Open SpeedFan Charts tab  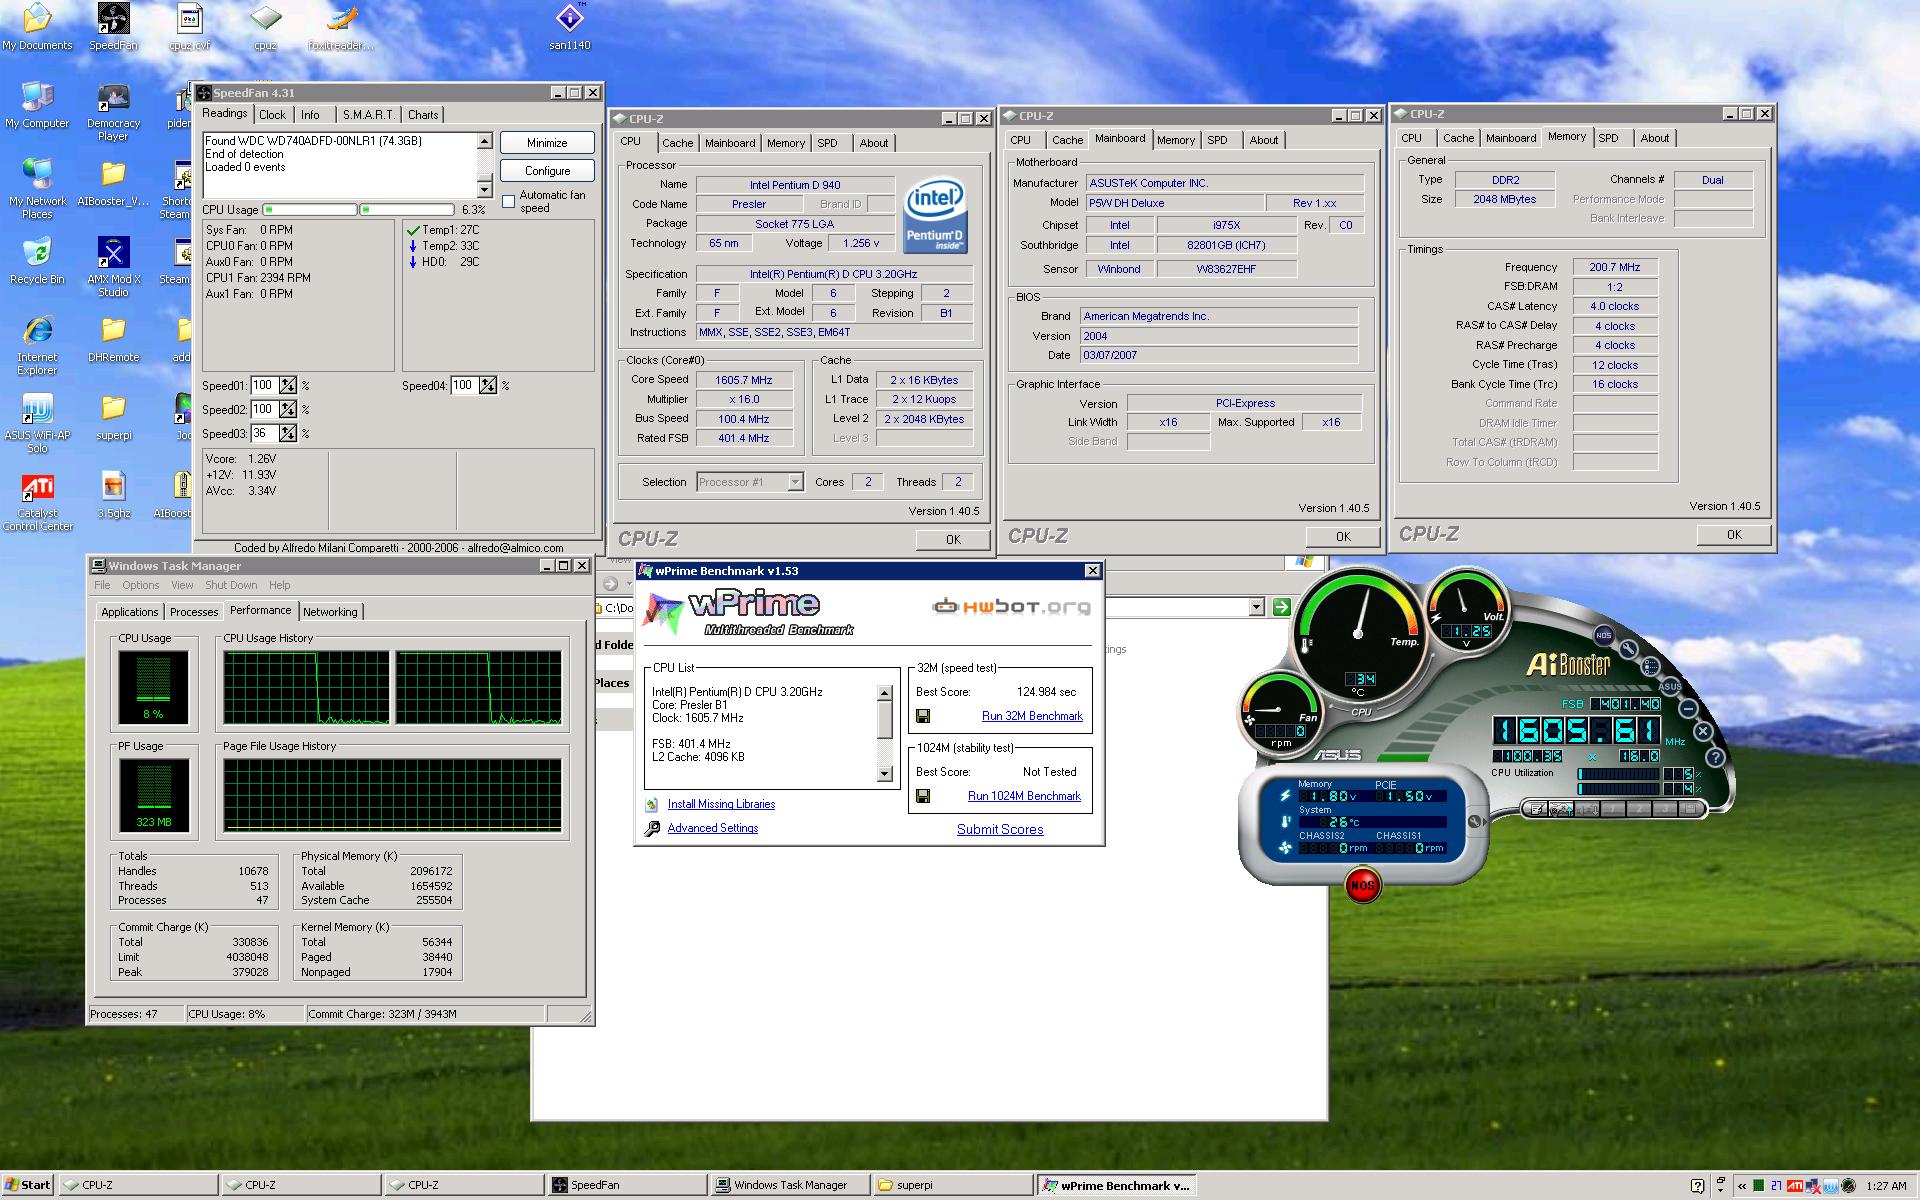[x=423, y=115]
